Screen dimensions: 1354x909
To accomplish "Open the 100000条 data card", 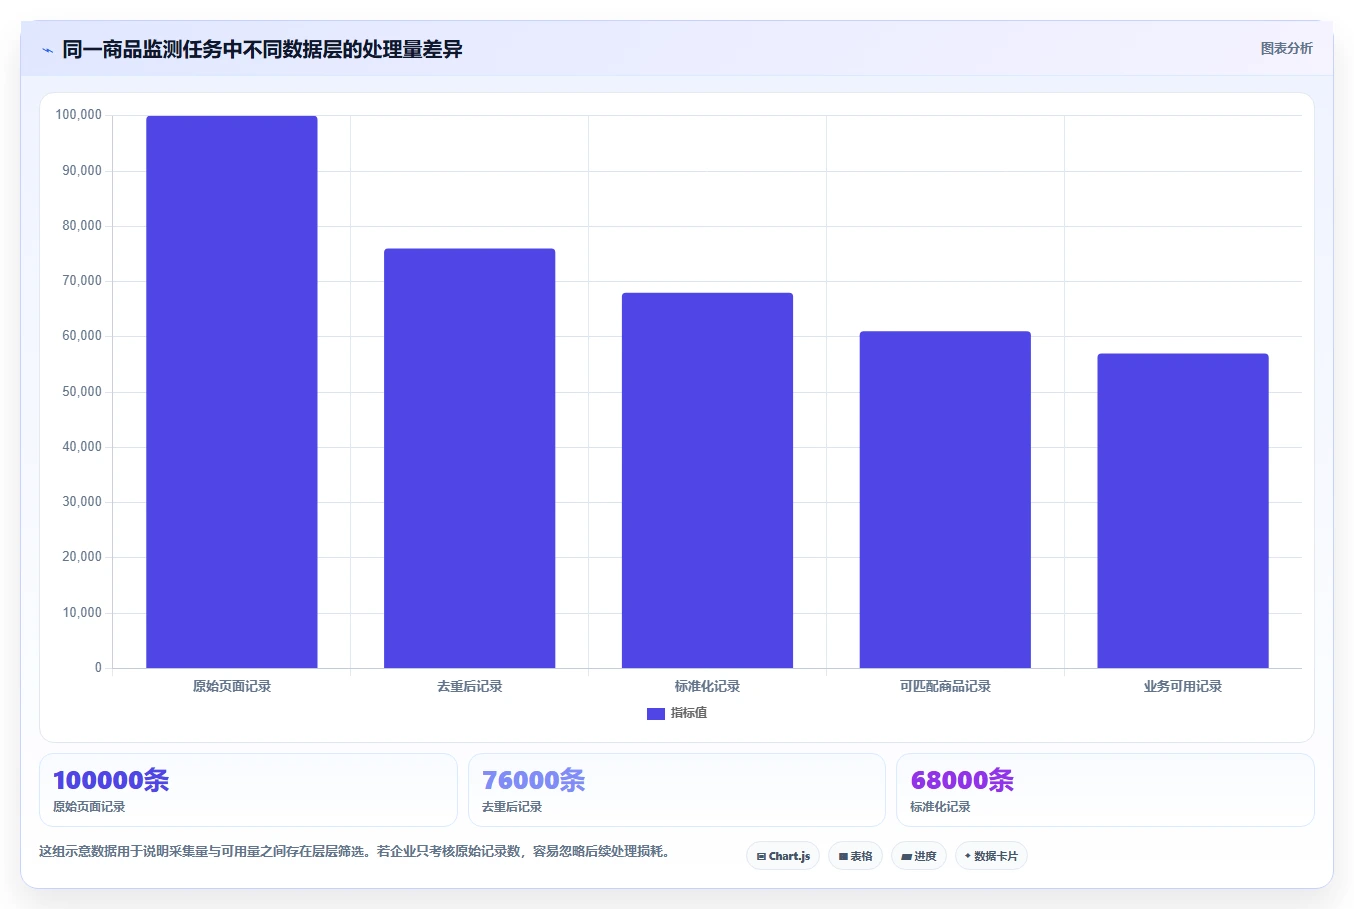I will tap(248, 790).
